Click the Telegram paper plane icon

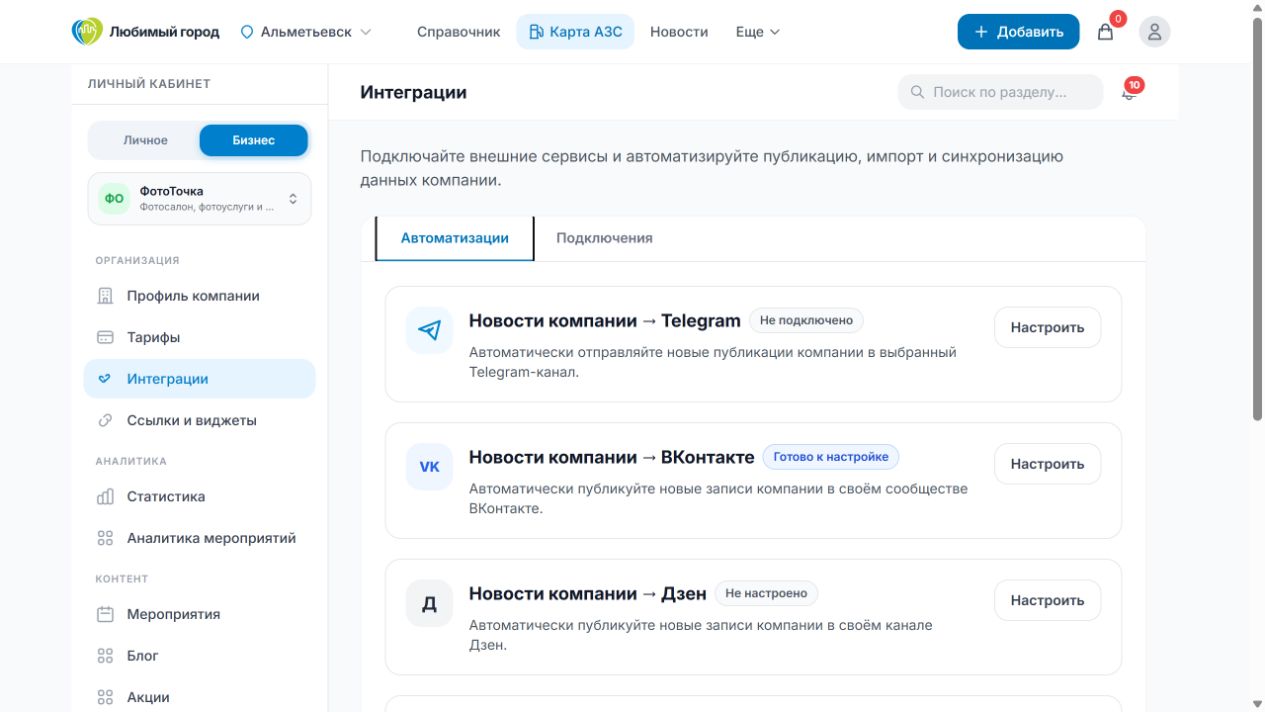point(429,330)
